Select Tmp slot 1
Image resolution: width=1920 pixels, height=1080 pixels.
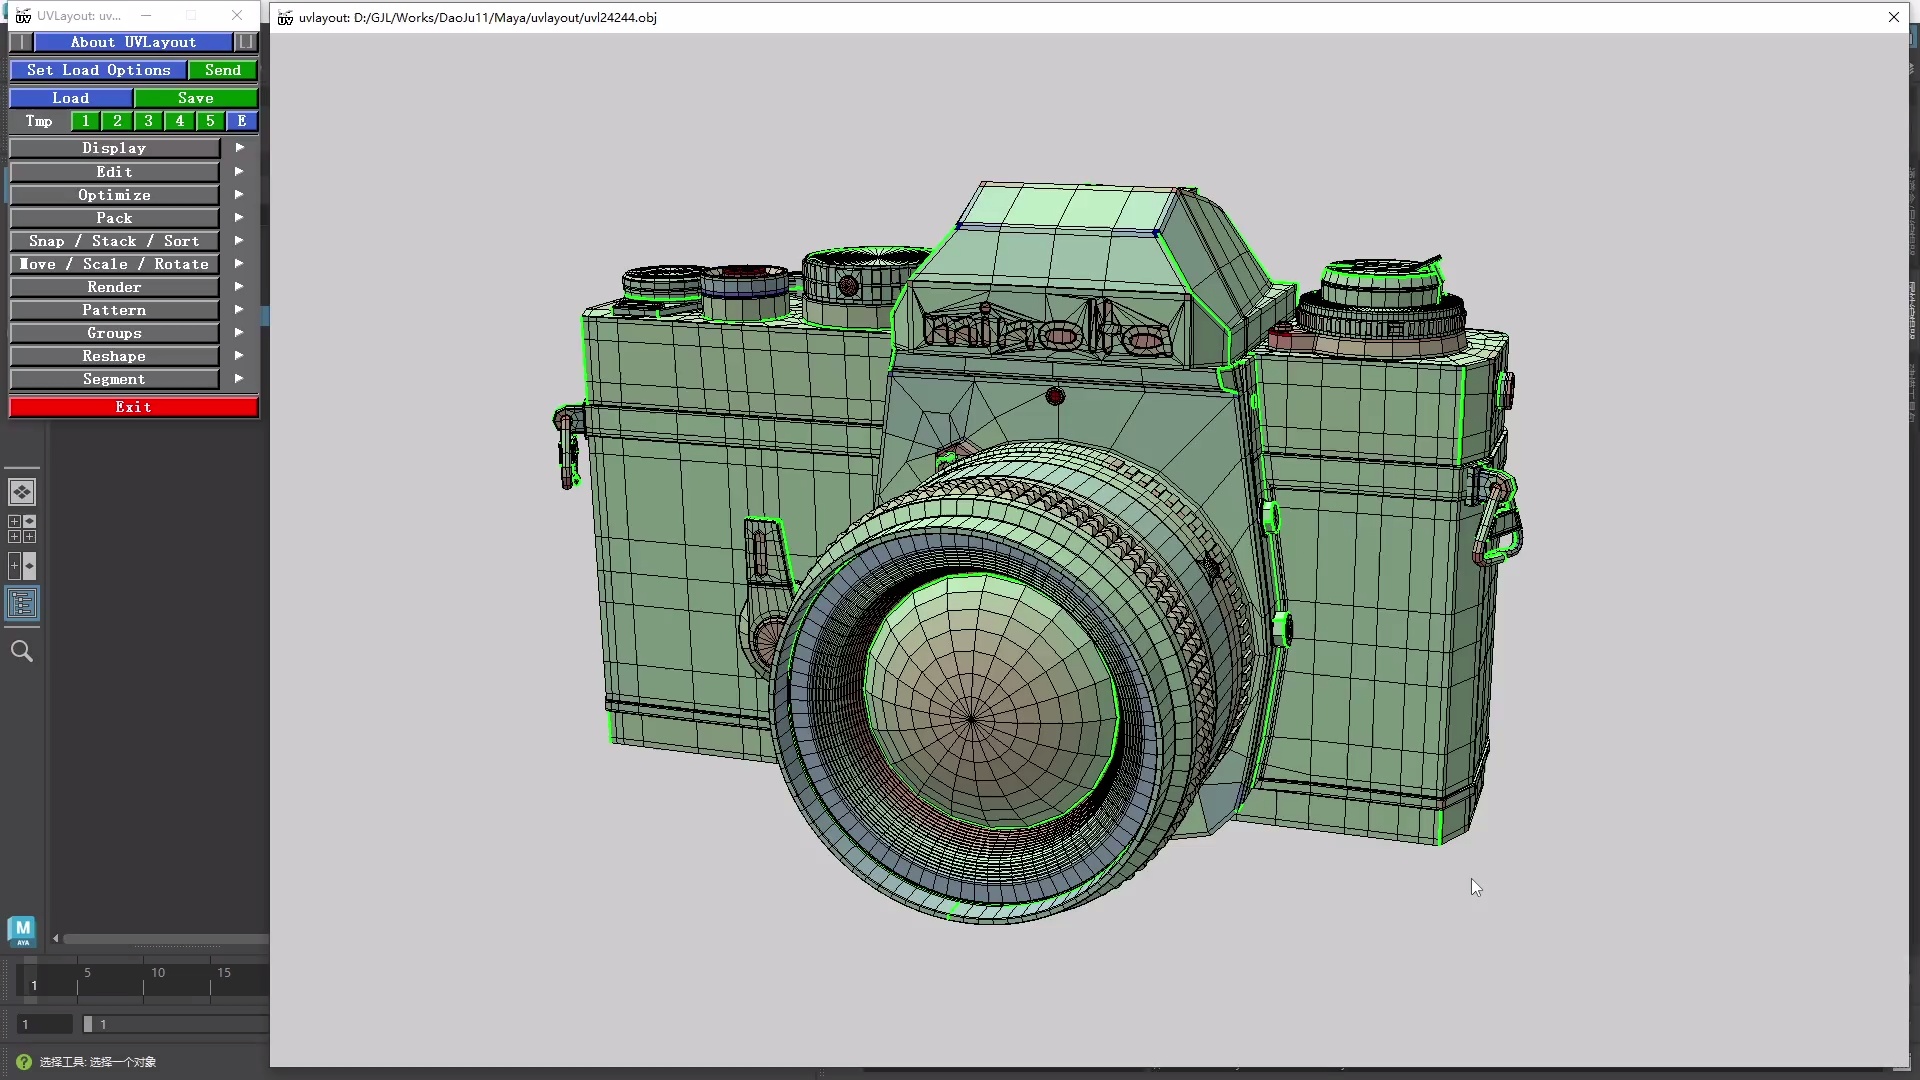pos(86,121)
